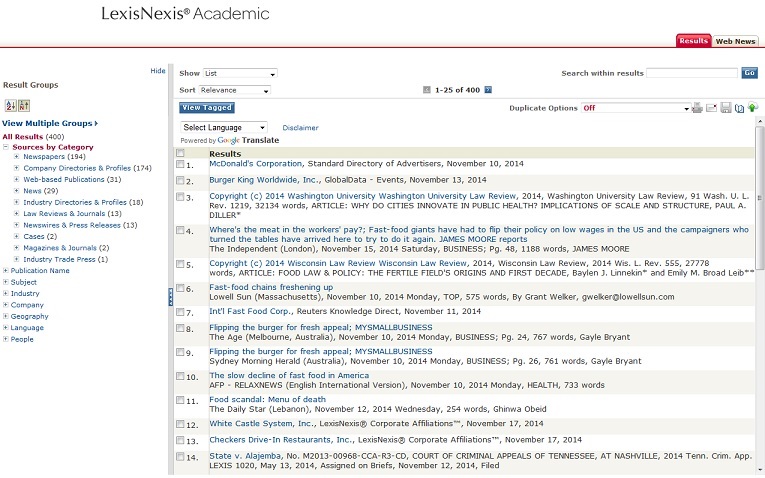Open State v. Alajemba case link
Viewport: 765px width, 478px height.
tap(245, 456)
